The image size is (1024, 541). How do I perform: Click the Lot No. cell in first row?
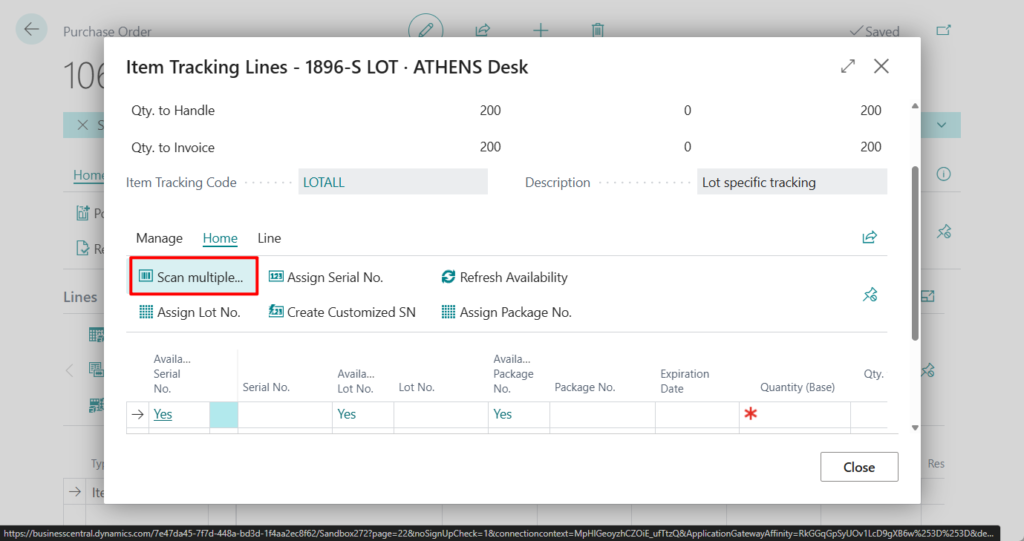(x=439, y=414)
